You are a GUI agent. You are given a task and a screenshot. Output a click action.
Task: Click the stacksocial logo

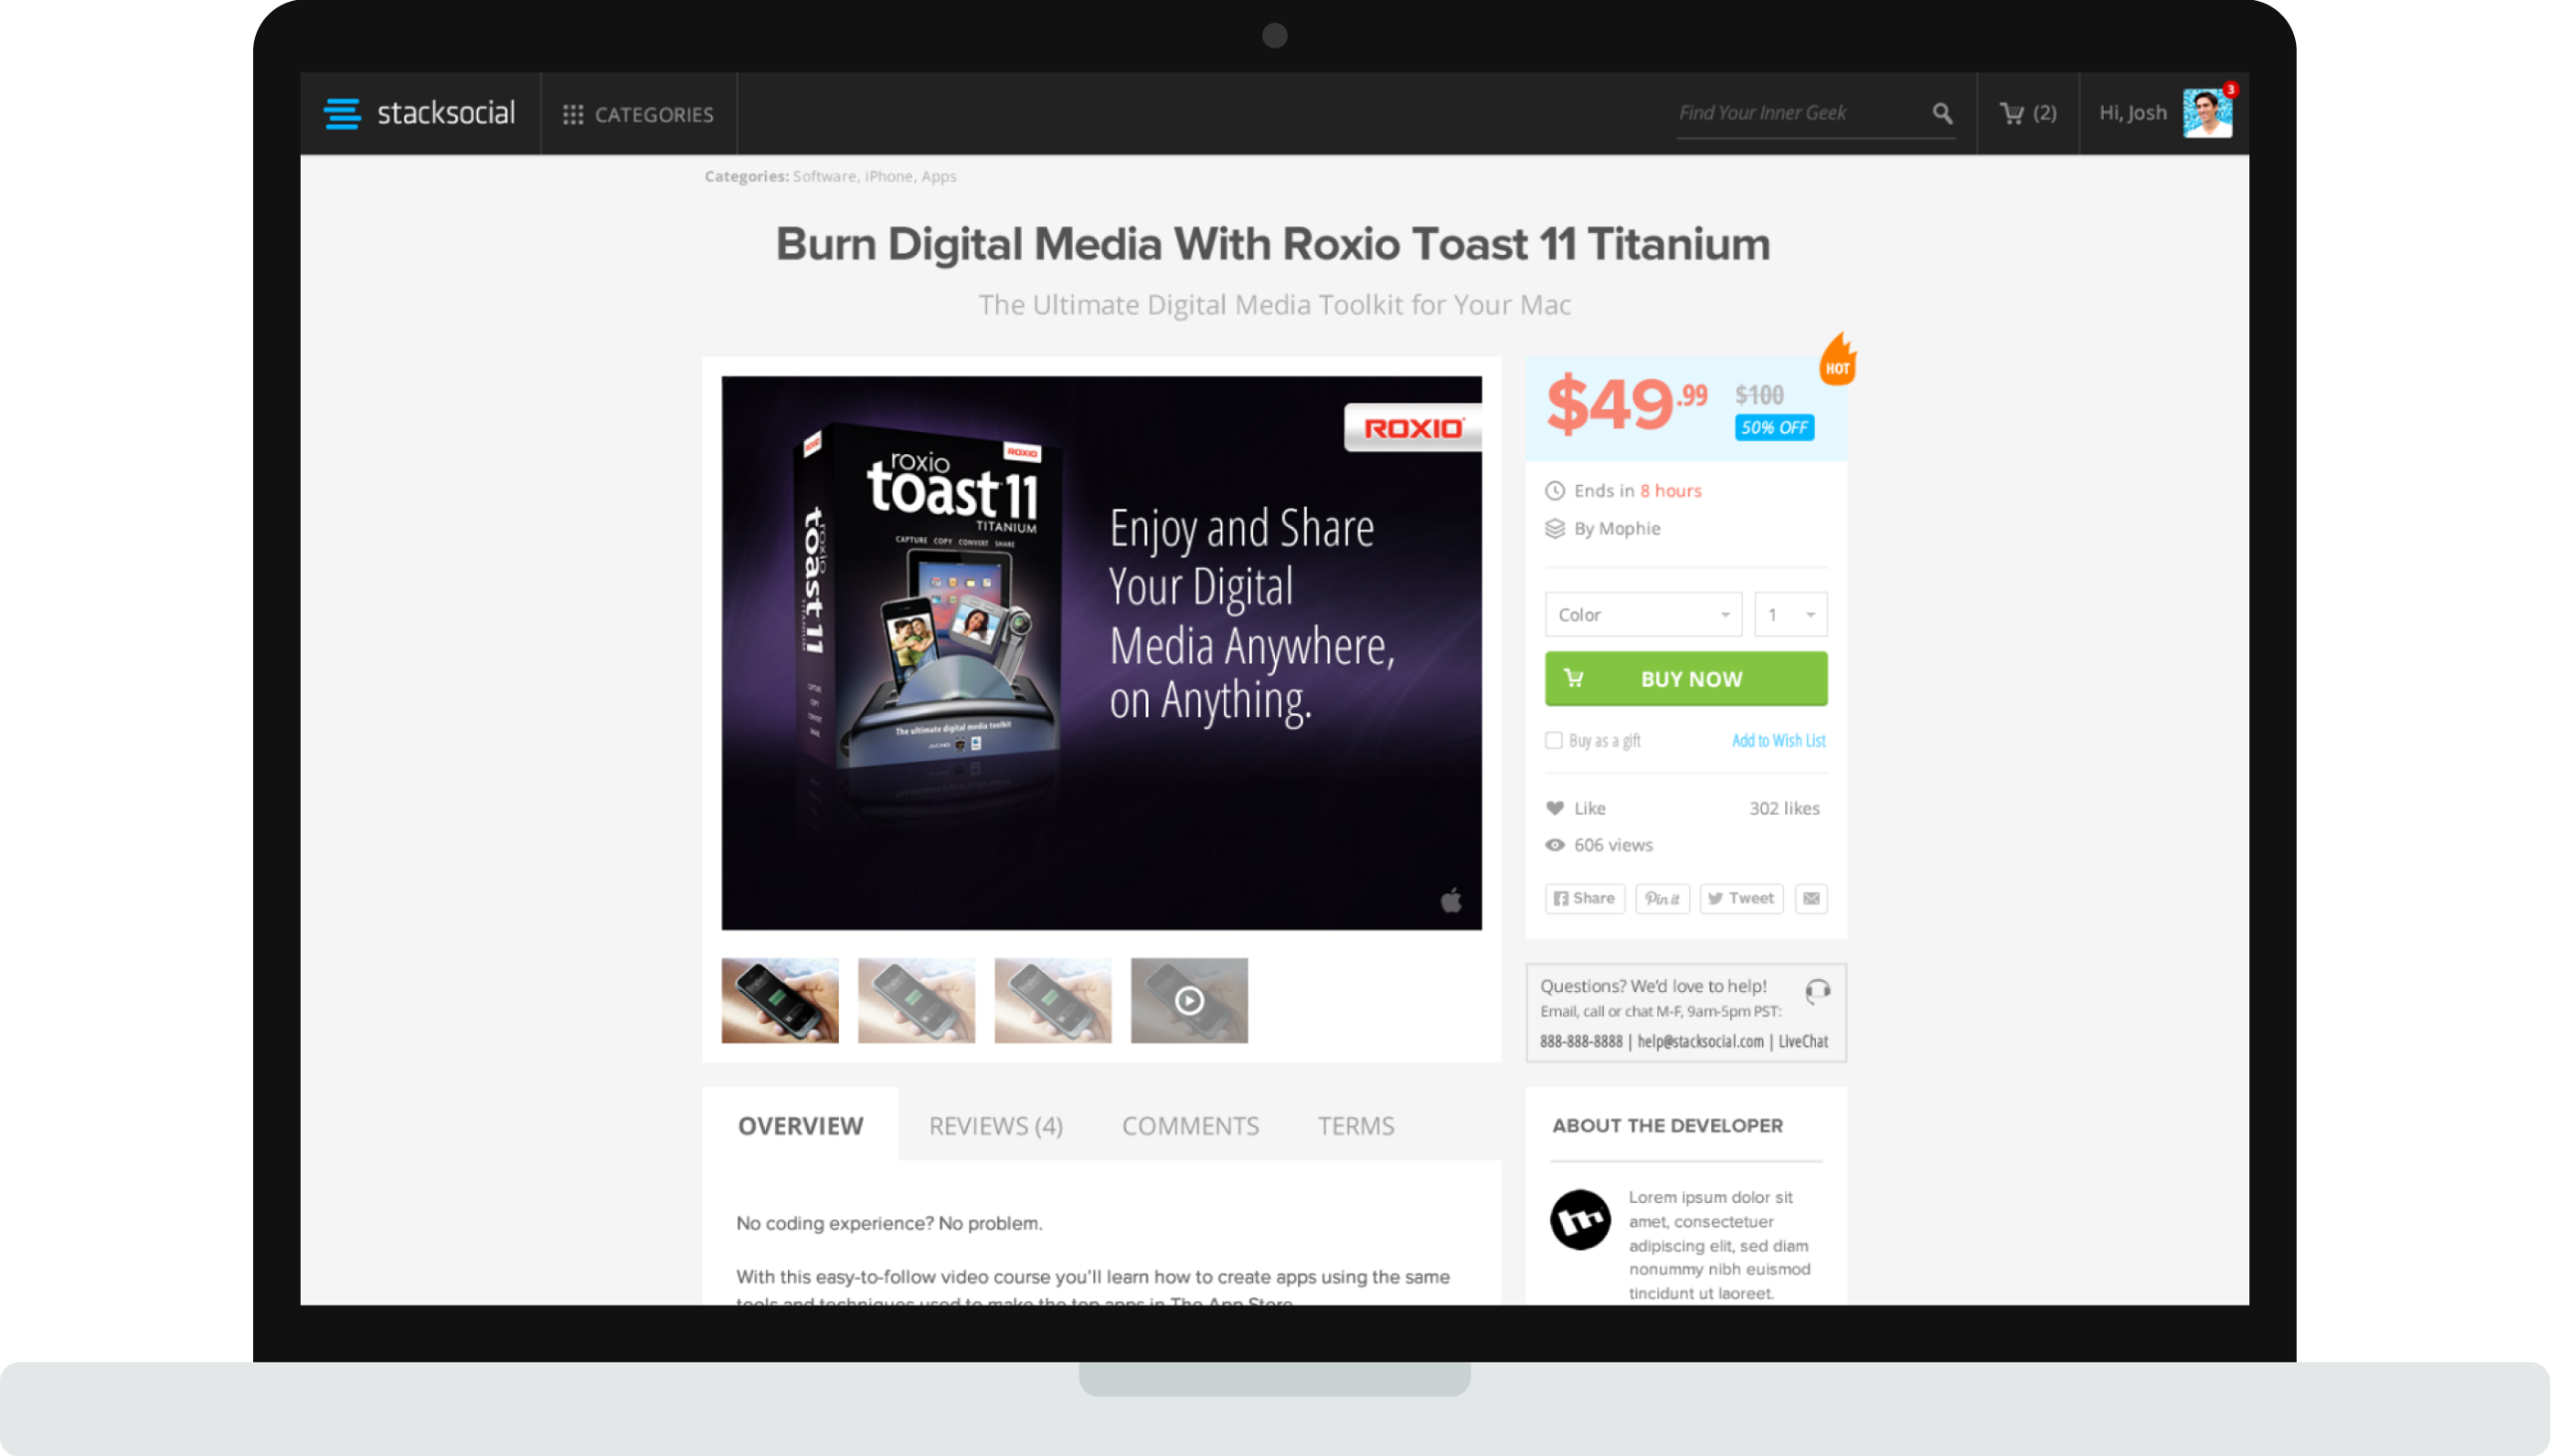pyautogui.click(x=420, y=114)
